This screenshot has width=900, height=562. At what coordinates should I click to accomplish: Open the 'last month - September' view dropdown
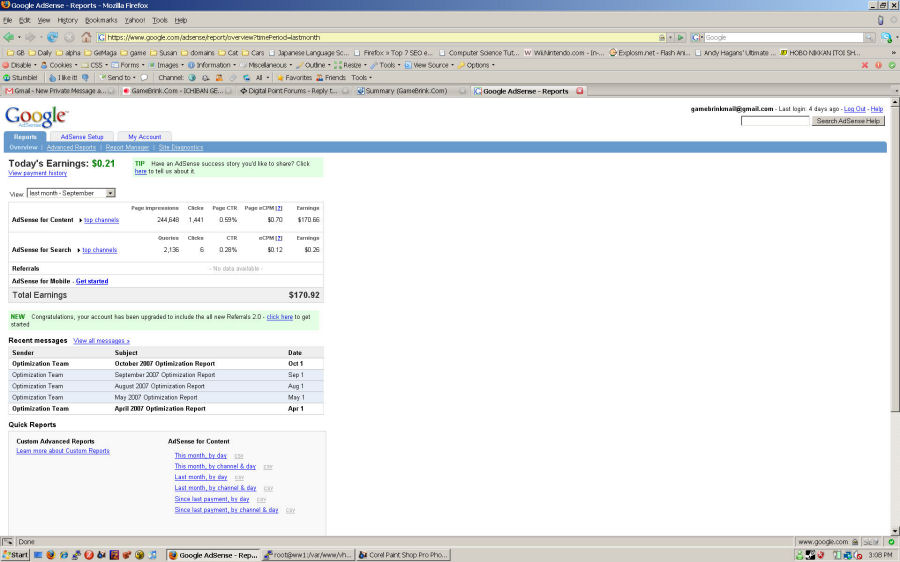71,193
